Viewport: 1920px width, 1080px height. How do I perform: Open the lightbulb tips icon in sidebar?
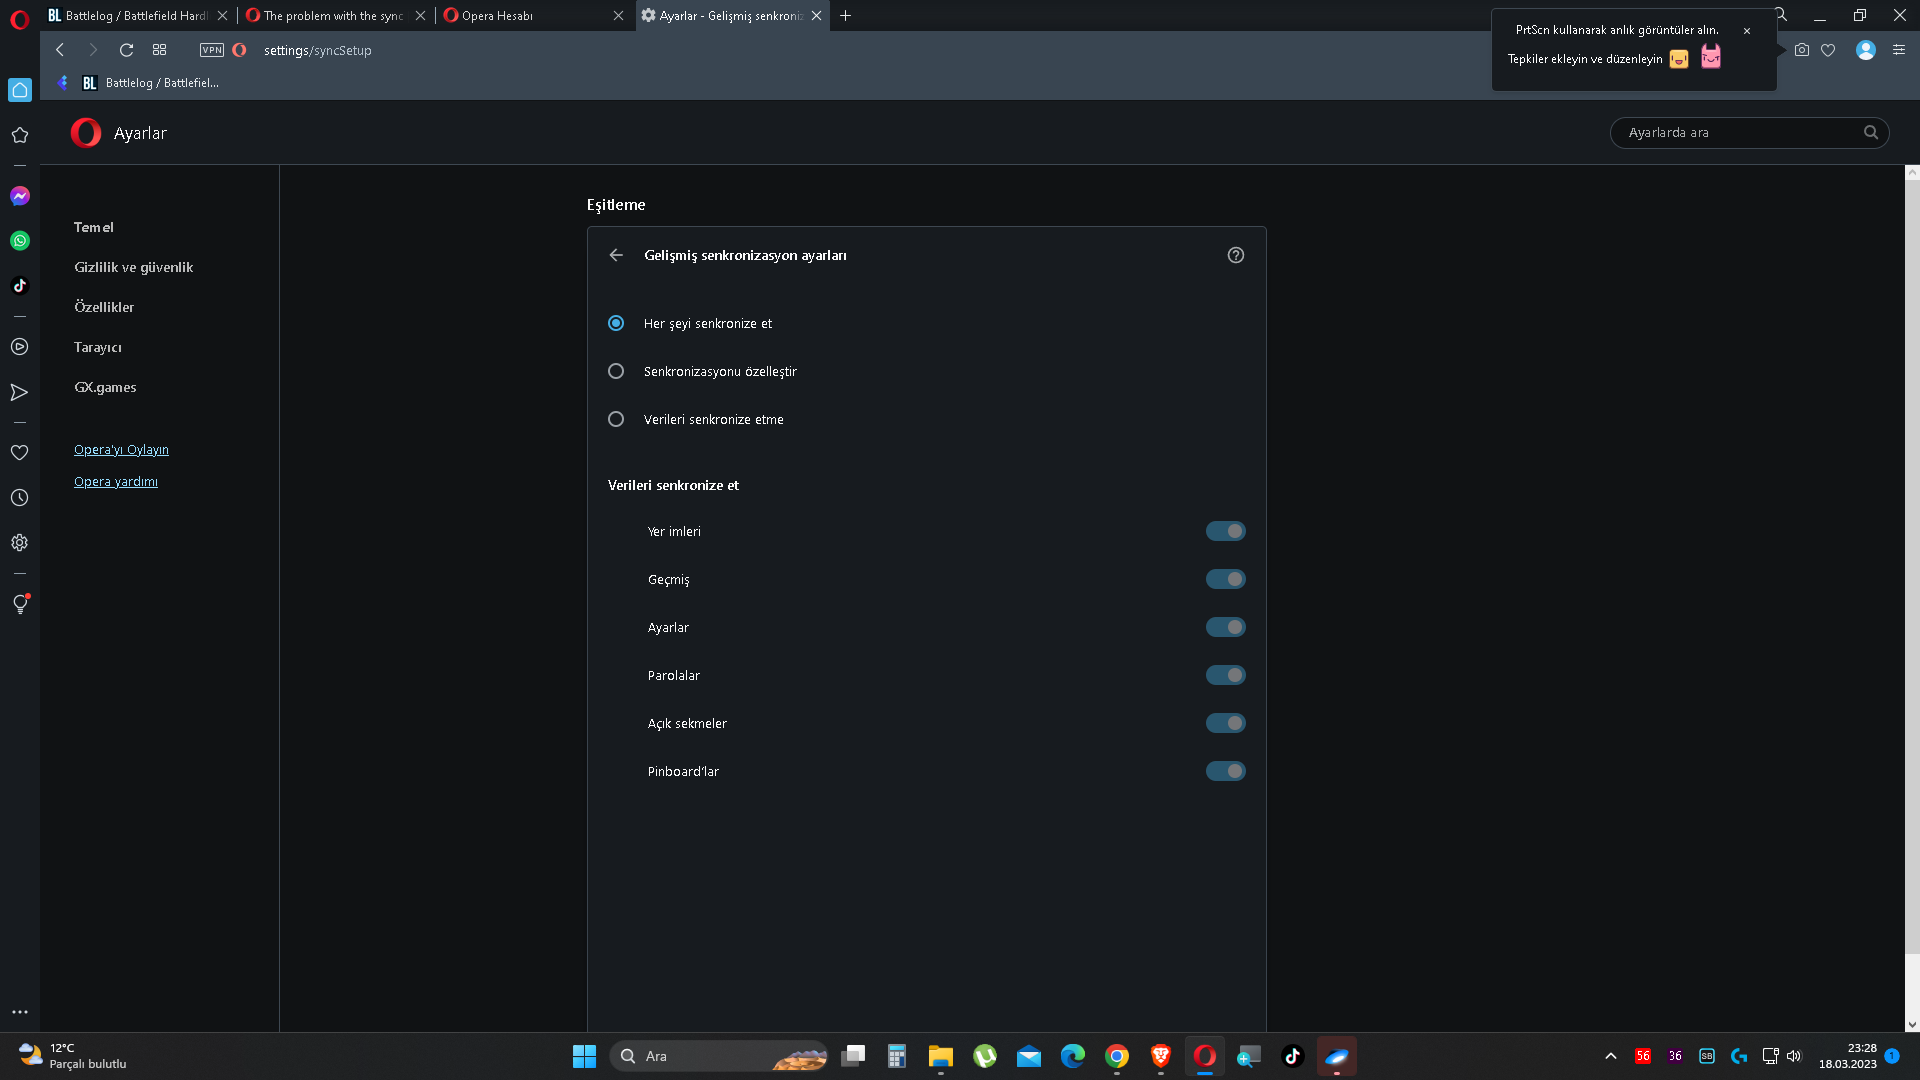click(x=20, y=604)
